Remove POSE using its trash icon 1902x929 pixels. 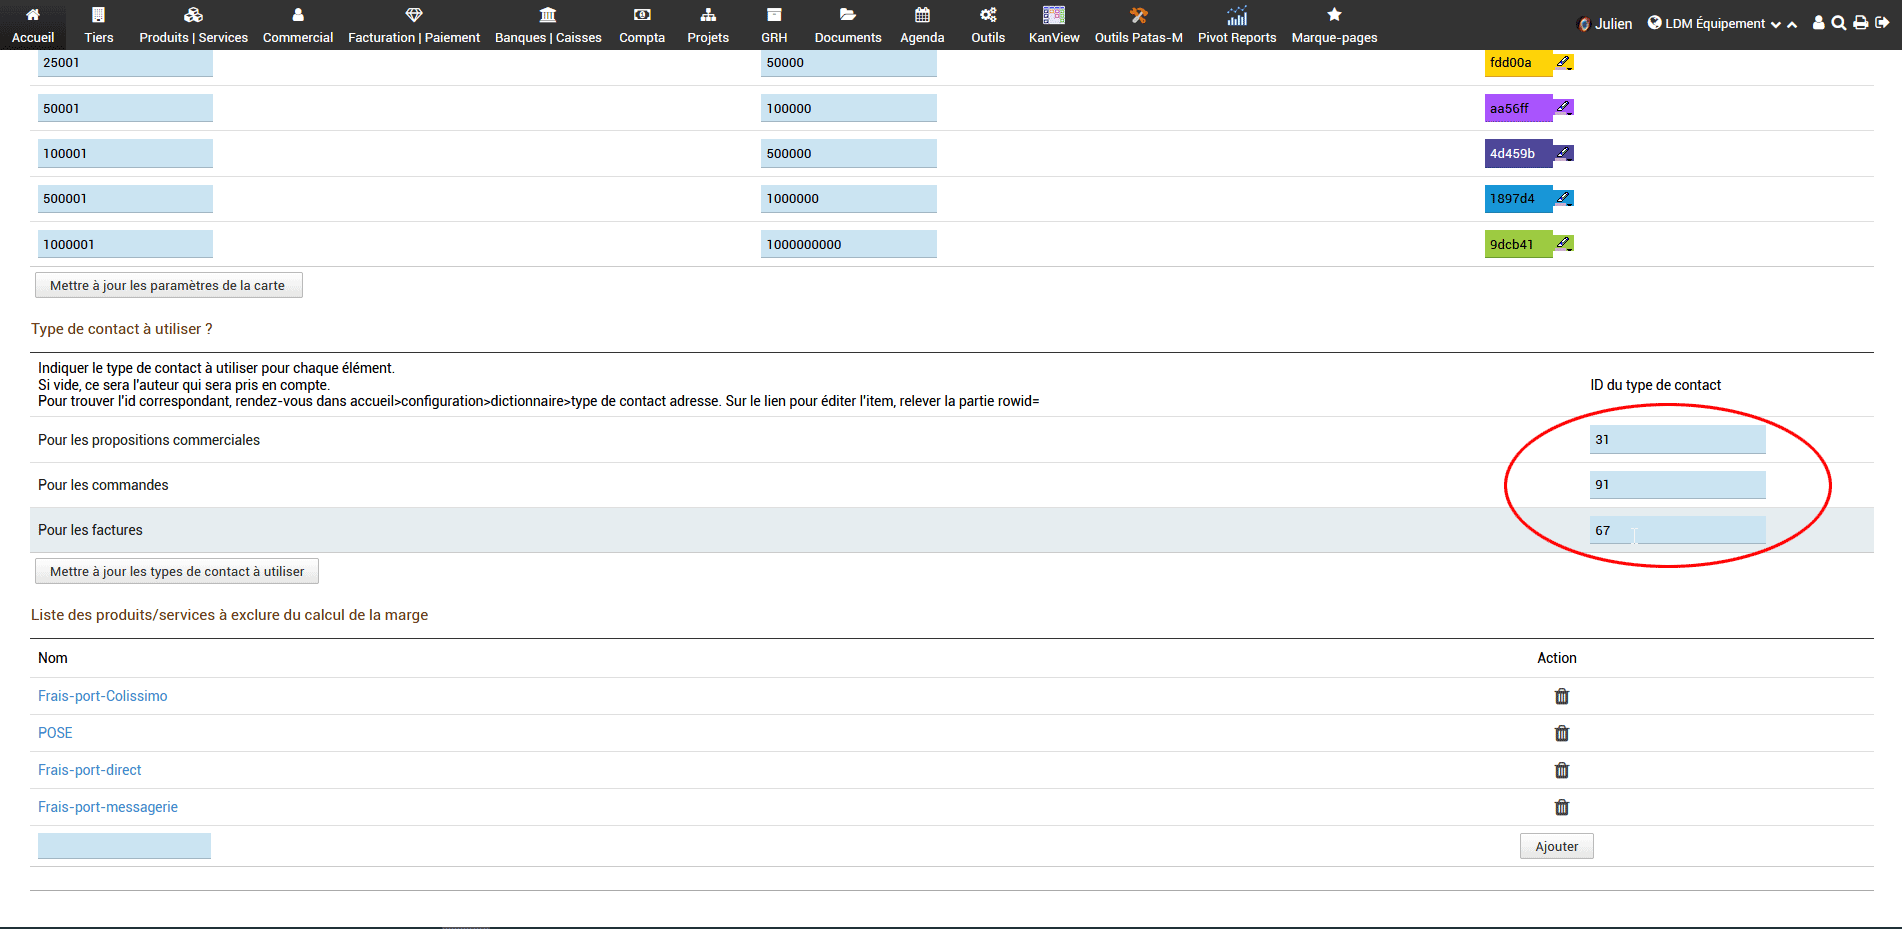(1561, 734)
